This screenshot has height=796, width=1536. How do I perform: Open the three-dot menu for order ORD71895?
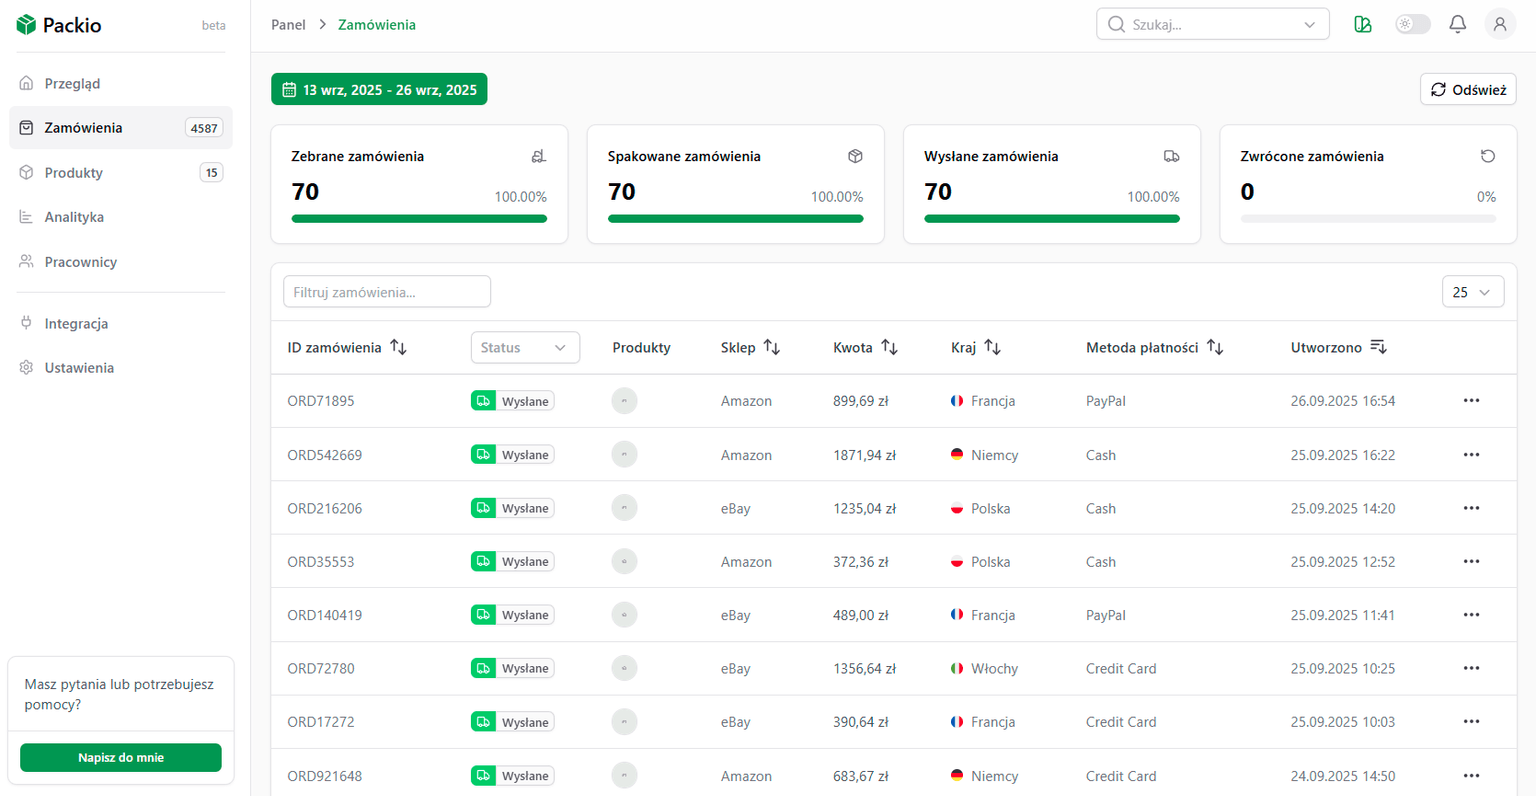pyautogui.click(x=1471, y=401)
